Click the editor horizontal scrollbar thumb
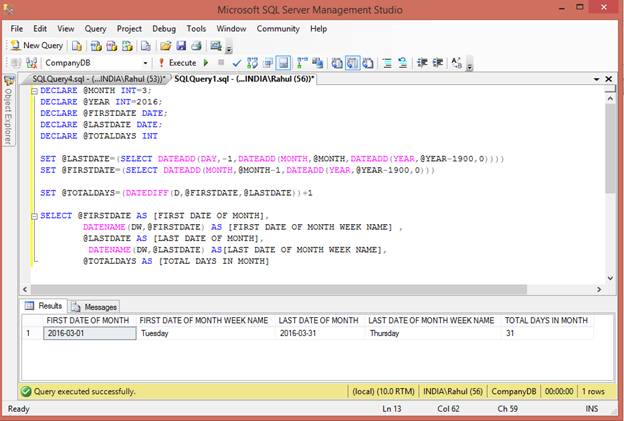The width and height of the screenshot is (624, 421). point(279,289)
